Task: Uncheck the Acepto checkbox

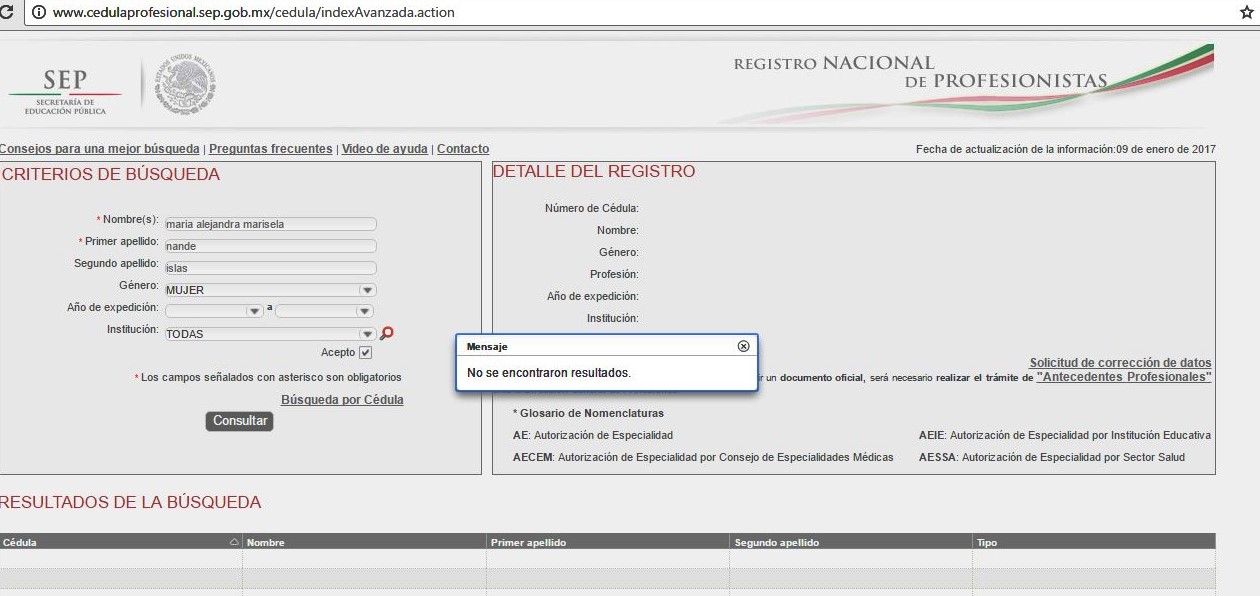Action: coord(365,353)
